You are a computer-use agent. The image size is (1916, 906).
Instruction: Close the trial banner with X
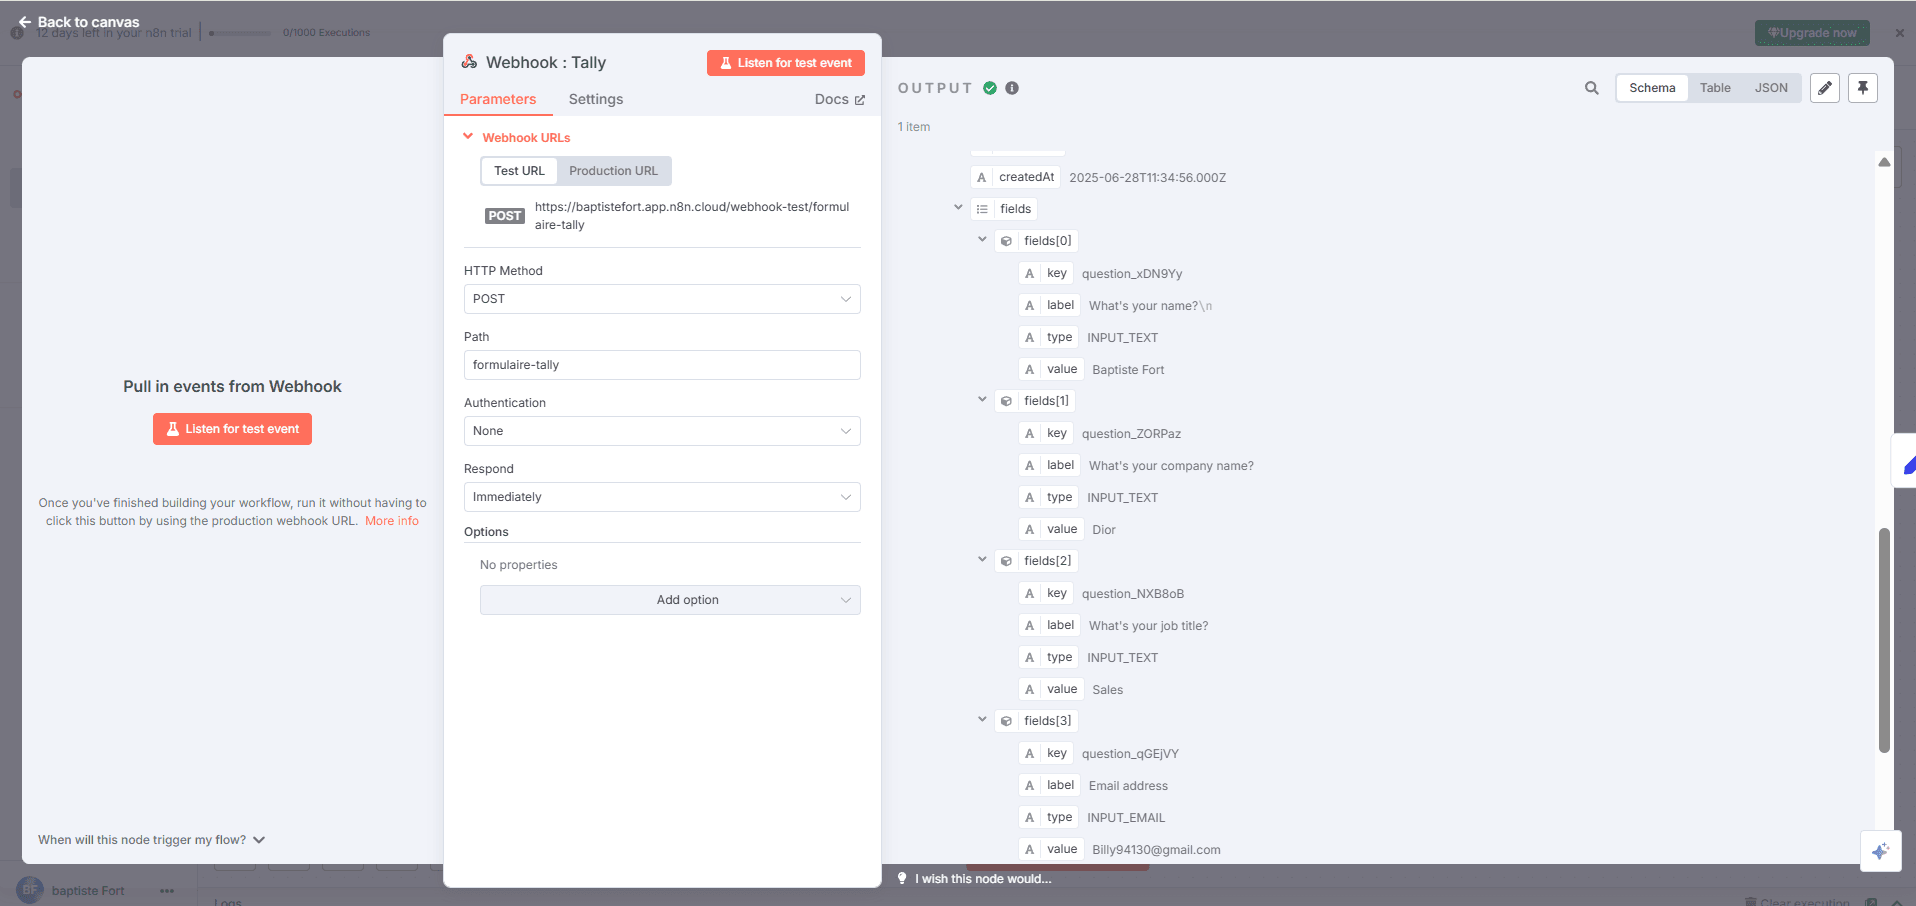[1899, 33]
